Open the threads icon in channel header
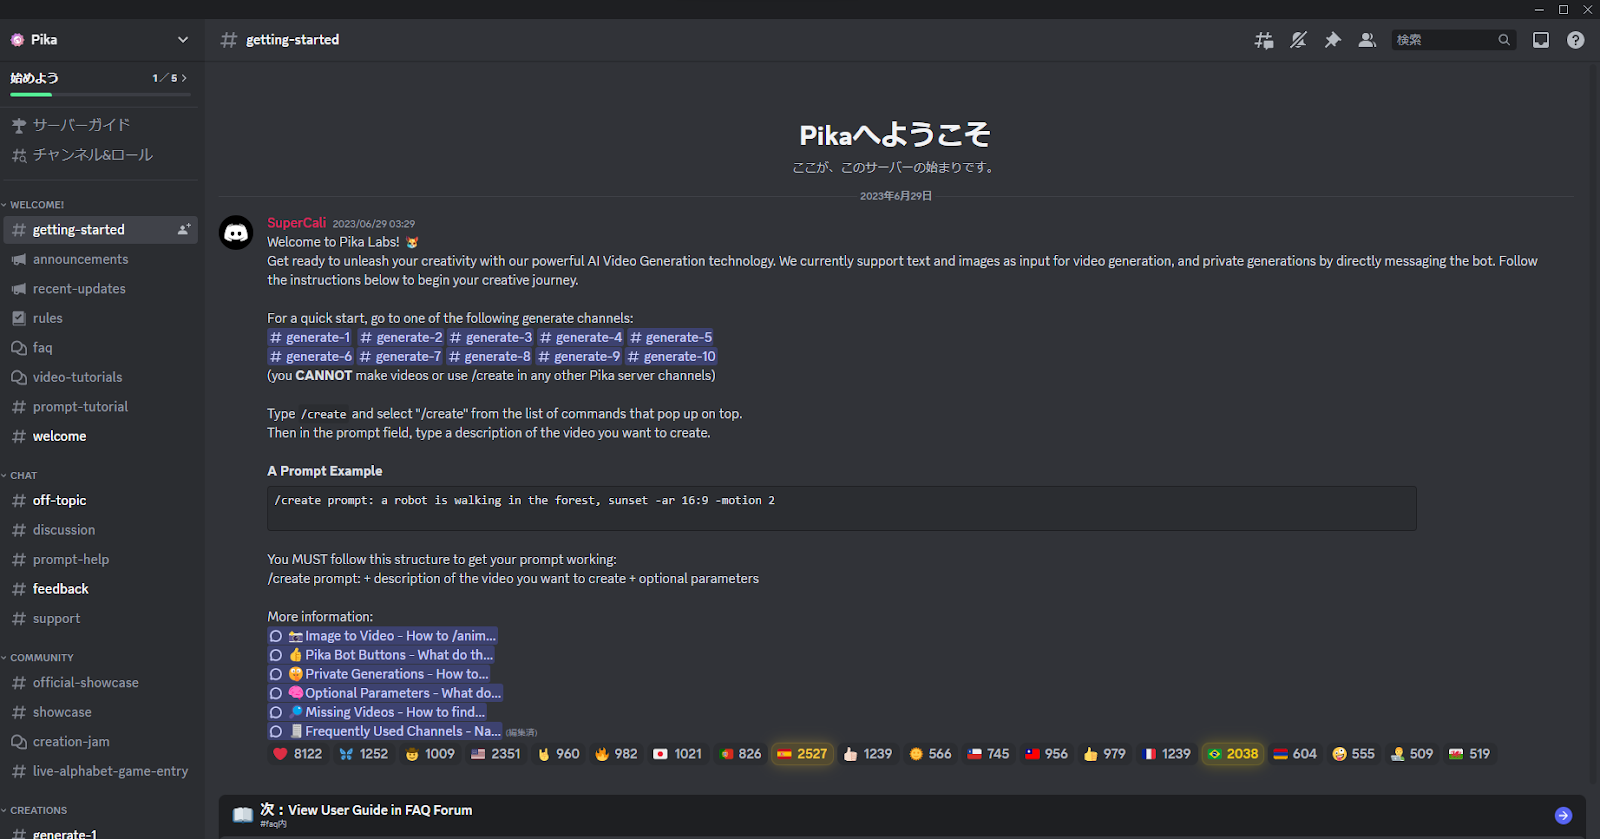Viewport: 1600px width, 839px height. (x=1264, y=40)
